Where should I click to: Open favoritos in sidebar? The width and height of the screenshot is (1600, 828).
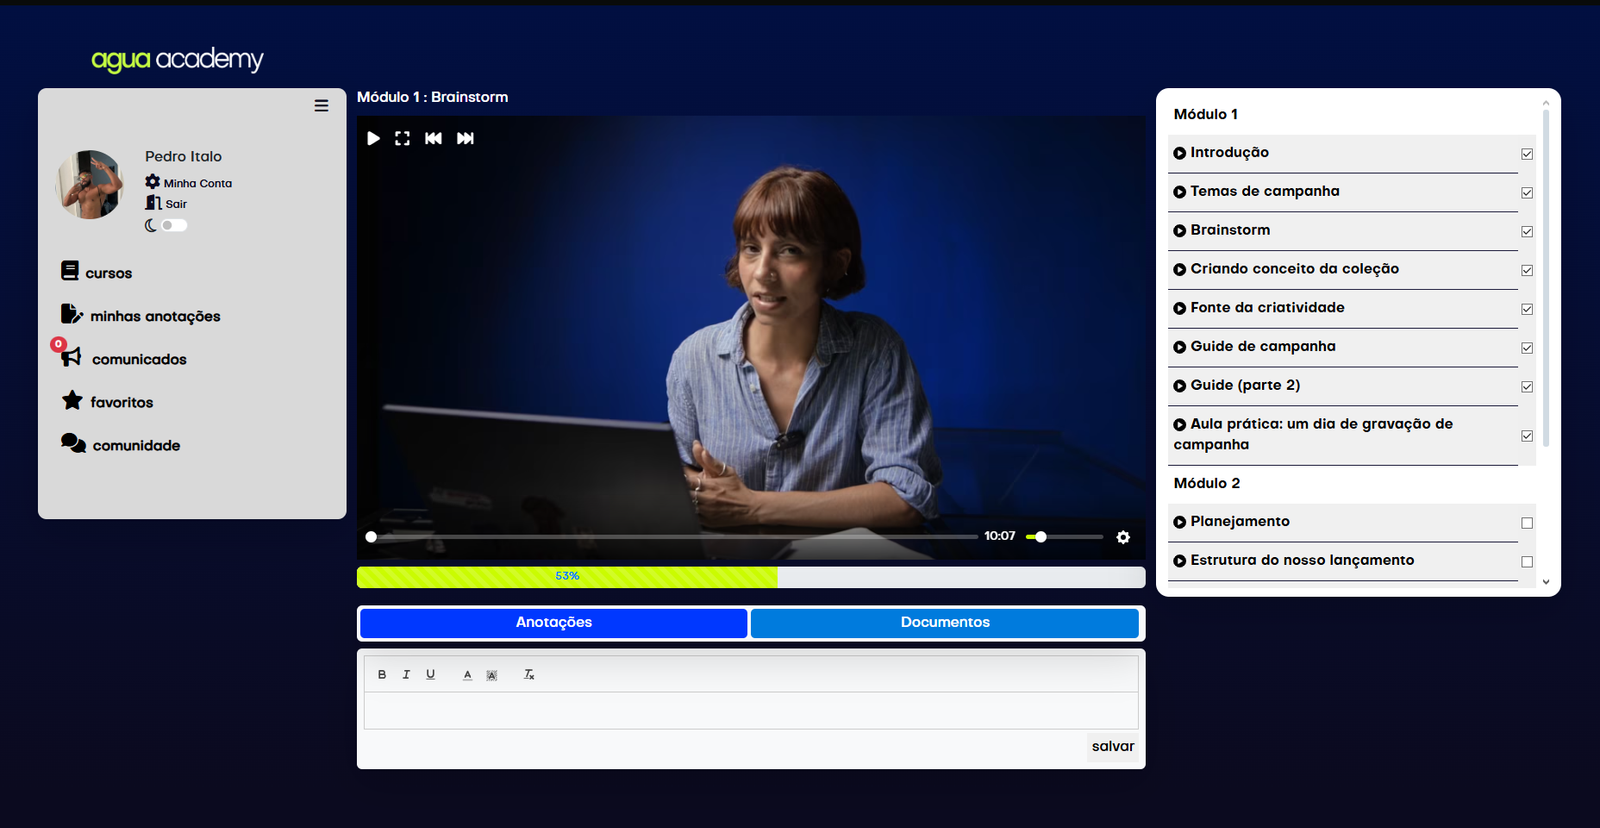[x=107, y=401]
